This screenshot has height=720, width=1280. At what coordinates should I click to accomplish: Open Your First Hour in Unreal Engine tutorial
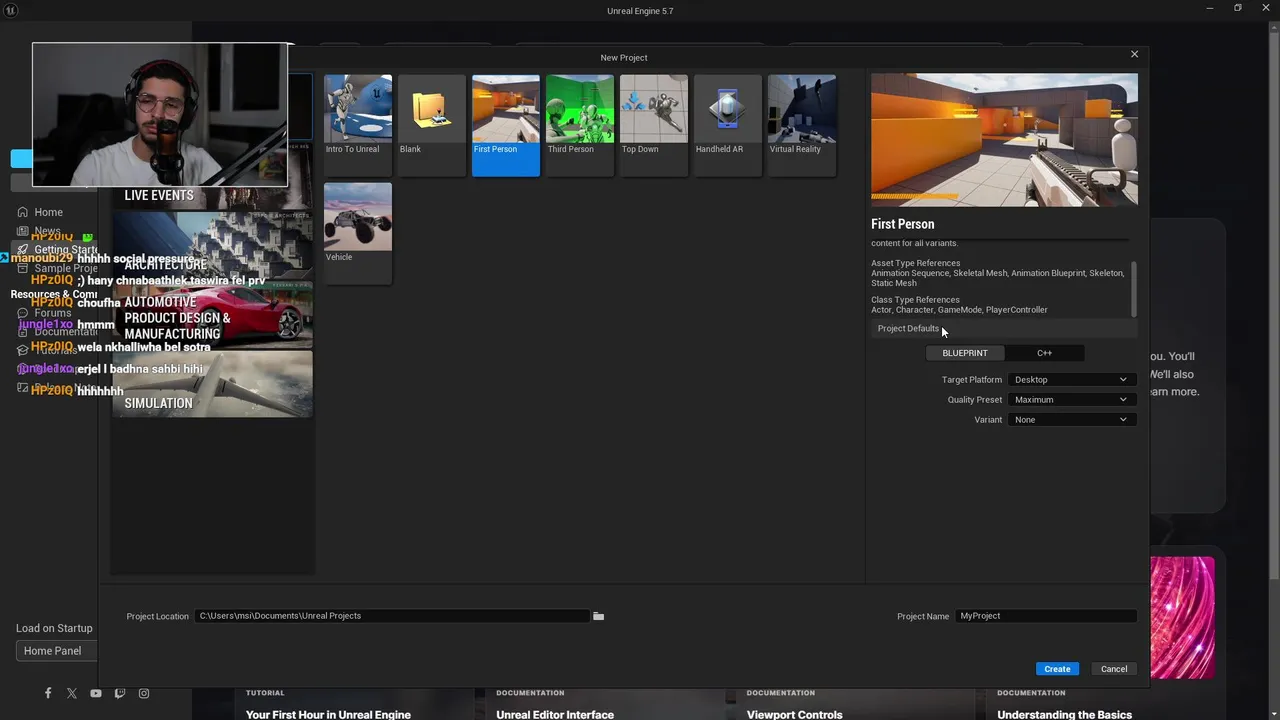click(x=328, y=714)
